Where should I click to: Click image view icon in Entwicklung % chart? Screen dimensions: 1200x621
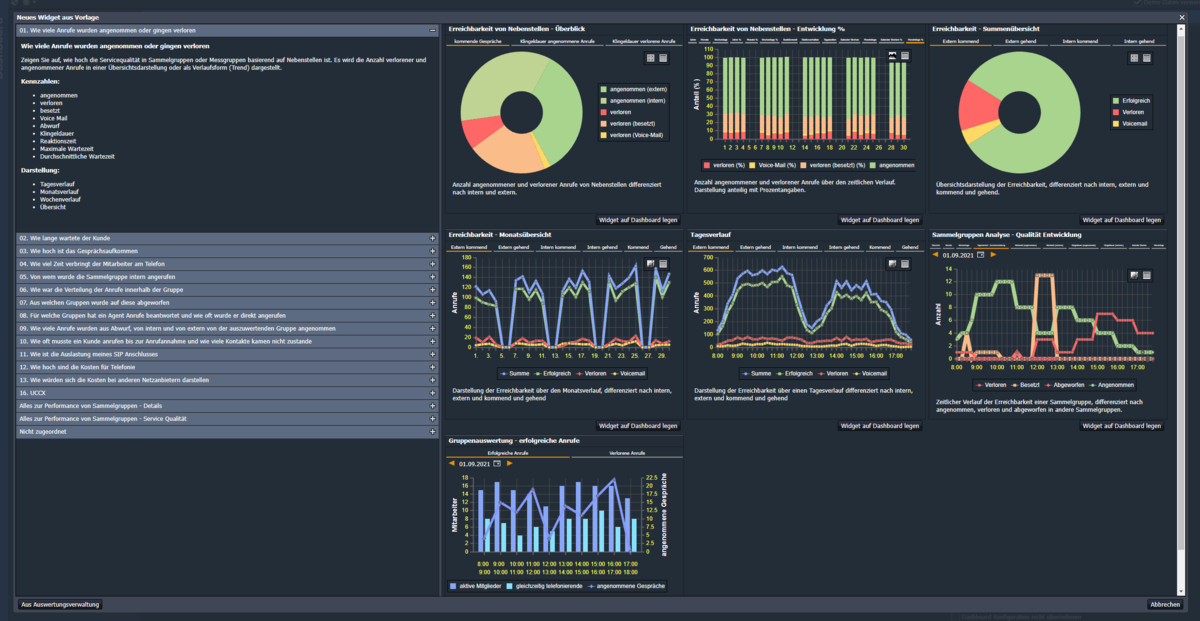pos(892,56)
